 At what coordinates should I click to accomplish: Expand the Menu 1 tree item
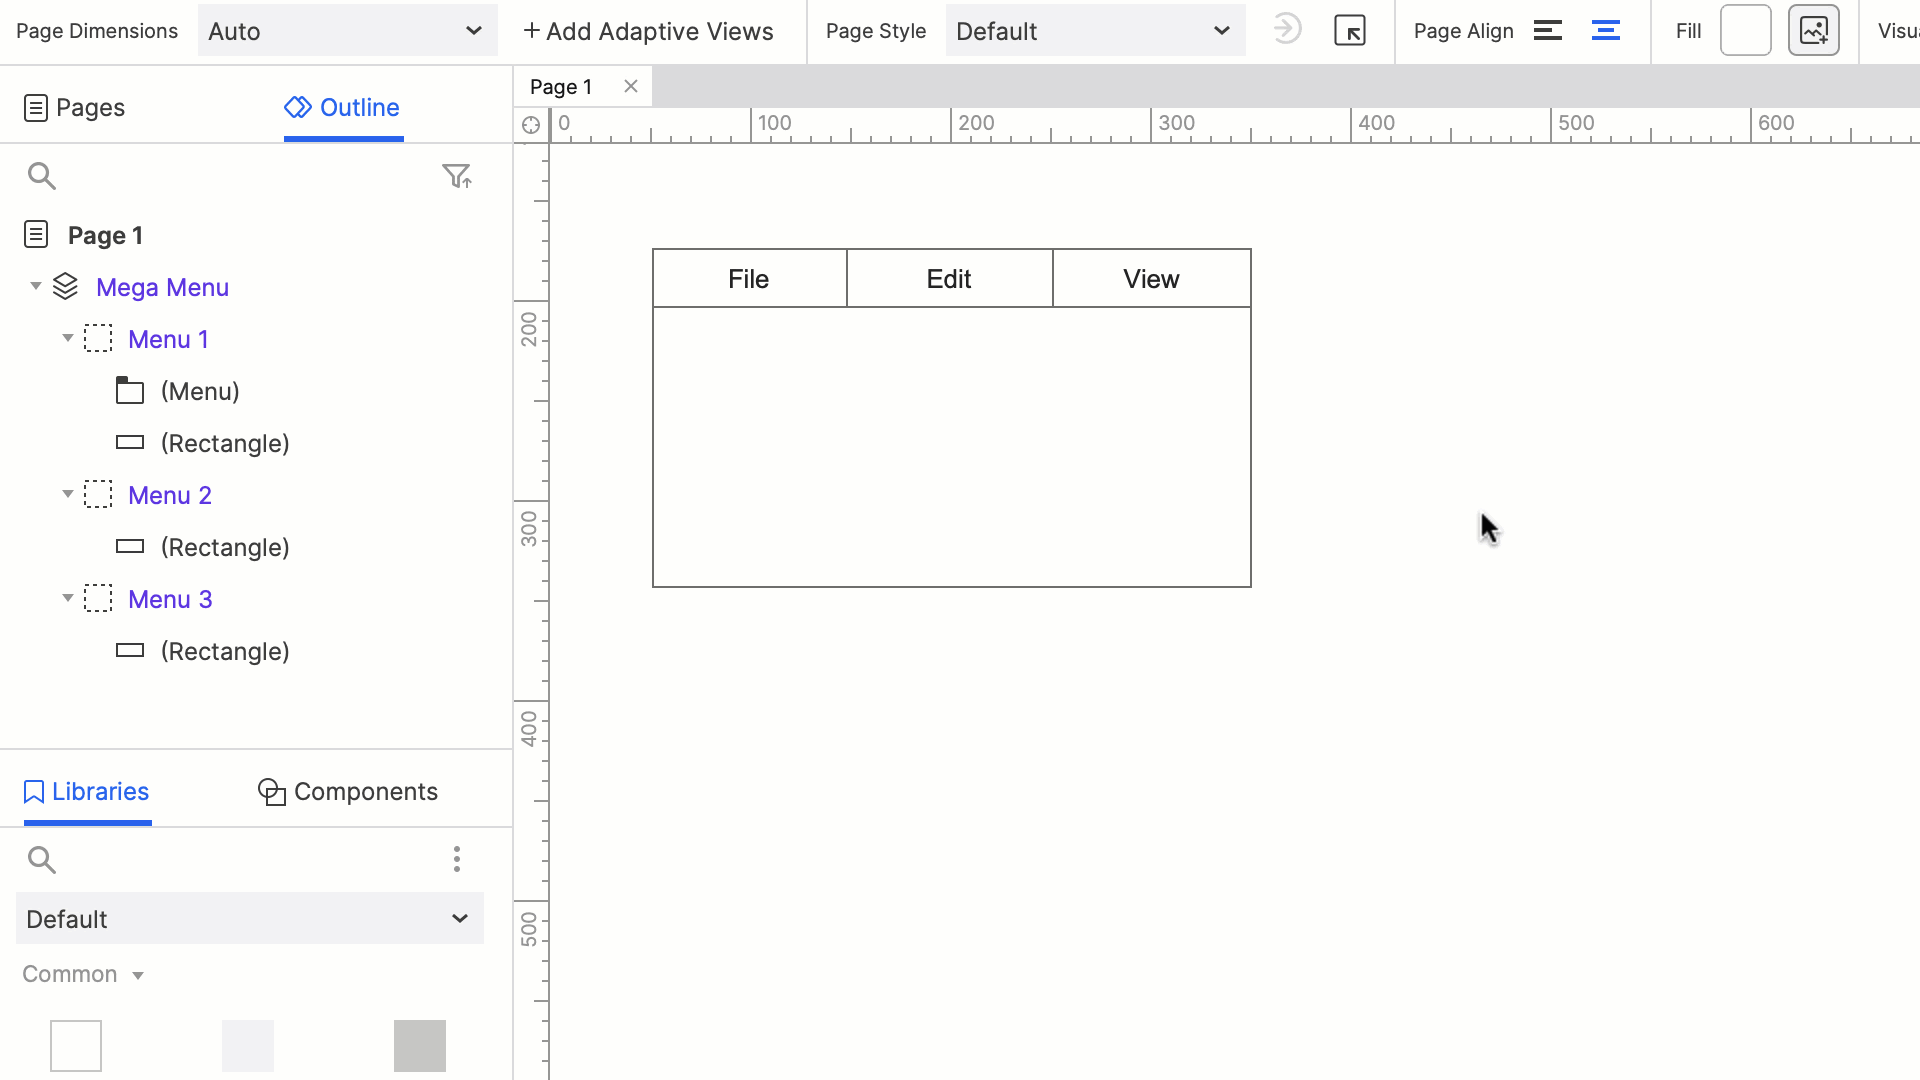point(67,339)
